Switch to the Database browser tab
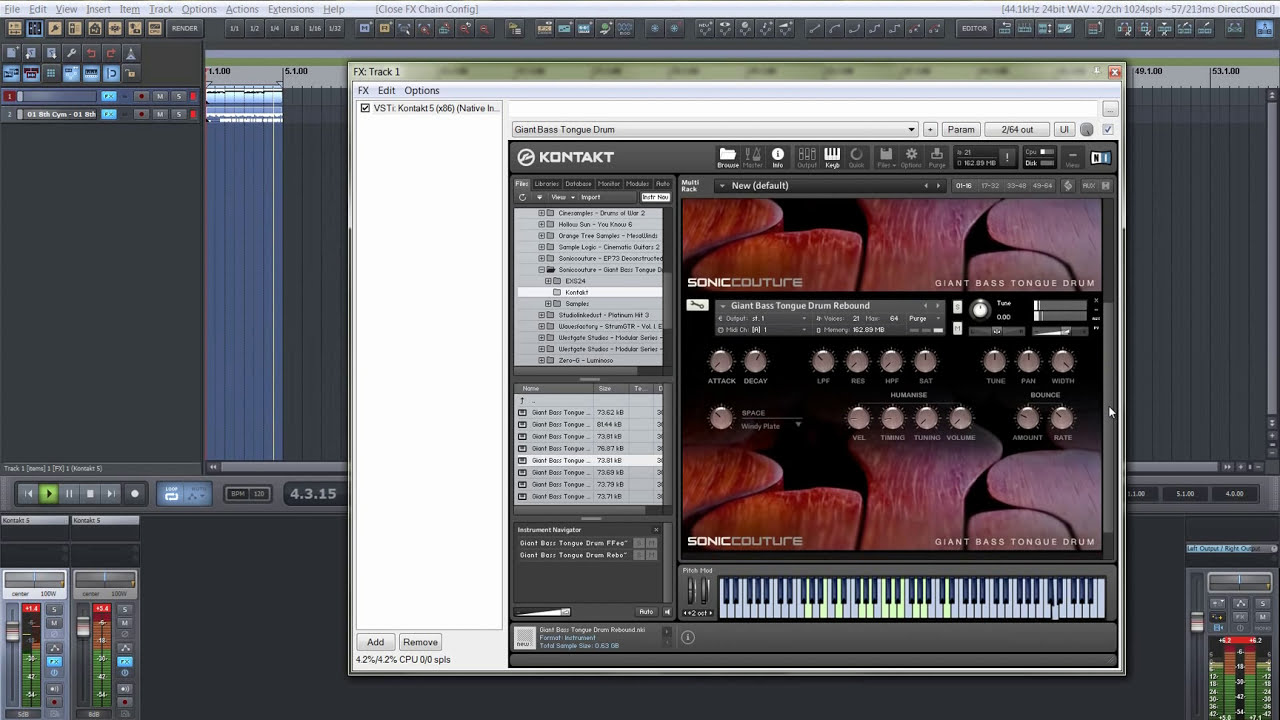The image size is (1280, 720). 578,184
